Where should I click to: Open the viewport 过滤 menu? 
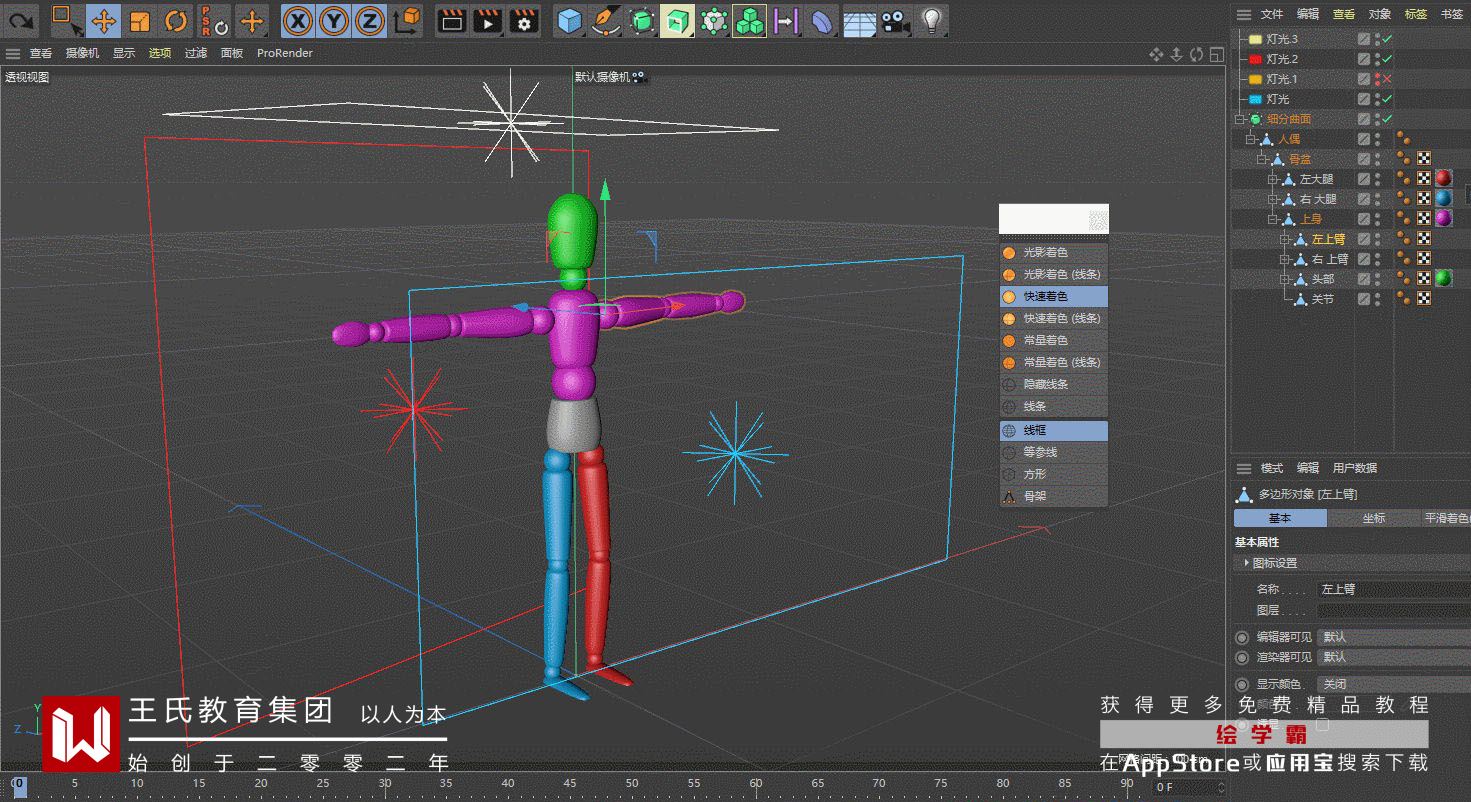[196, 54]
